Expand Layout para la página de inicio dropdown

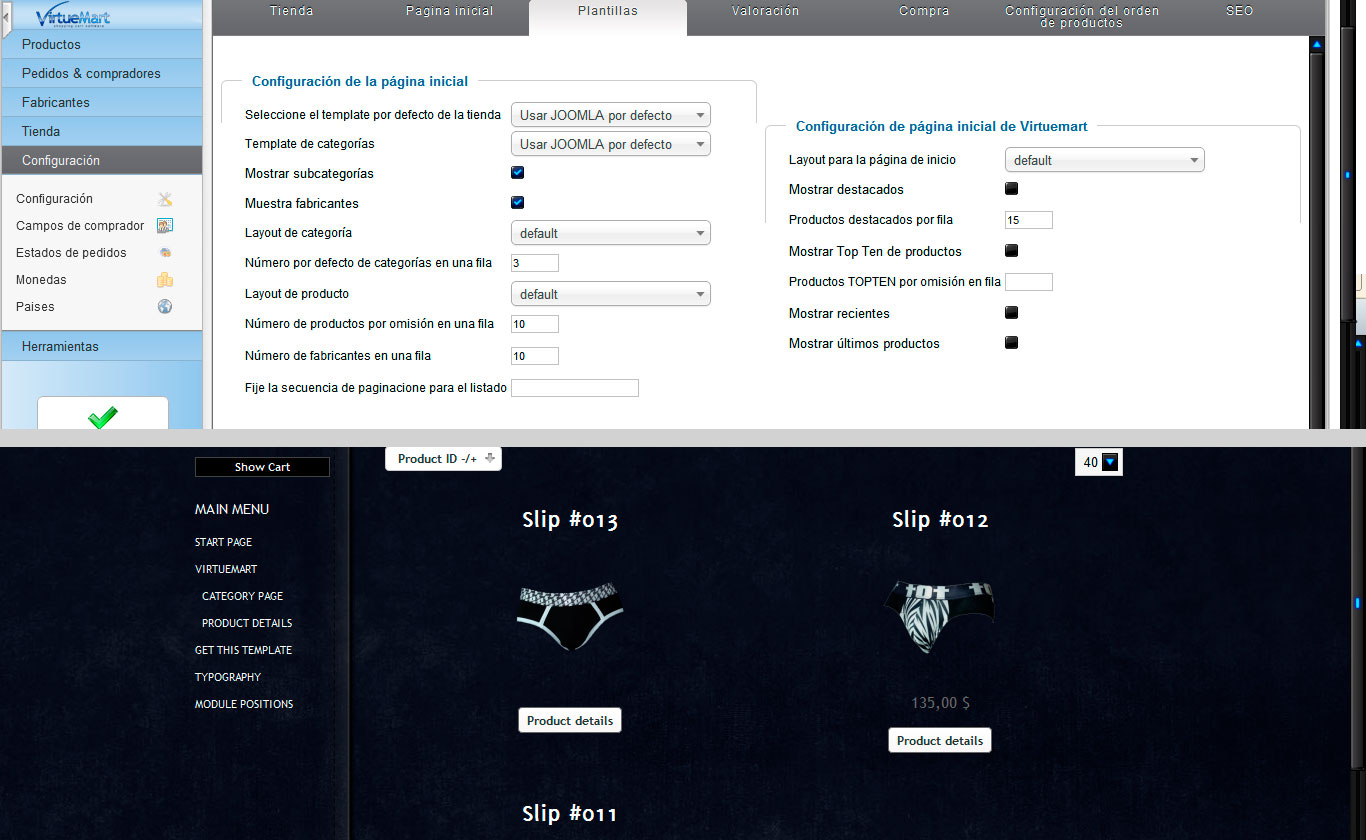[1104, 160]
